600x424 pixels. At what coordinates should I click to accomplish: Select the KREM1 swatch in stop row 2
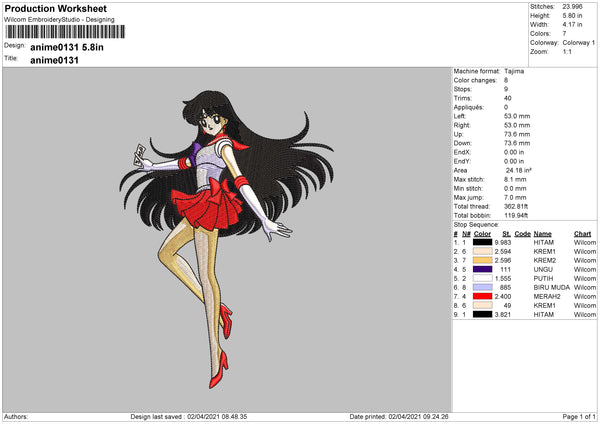coord(482,251)
